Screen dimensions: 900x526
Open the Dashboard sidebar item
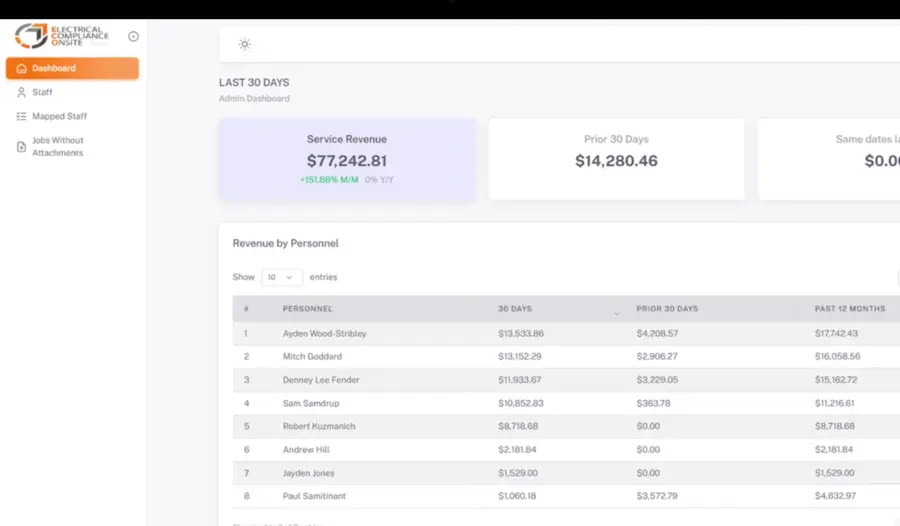[72, 68]
